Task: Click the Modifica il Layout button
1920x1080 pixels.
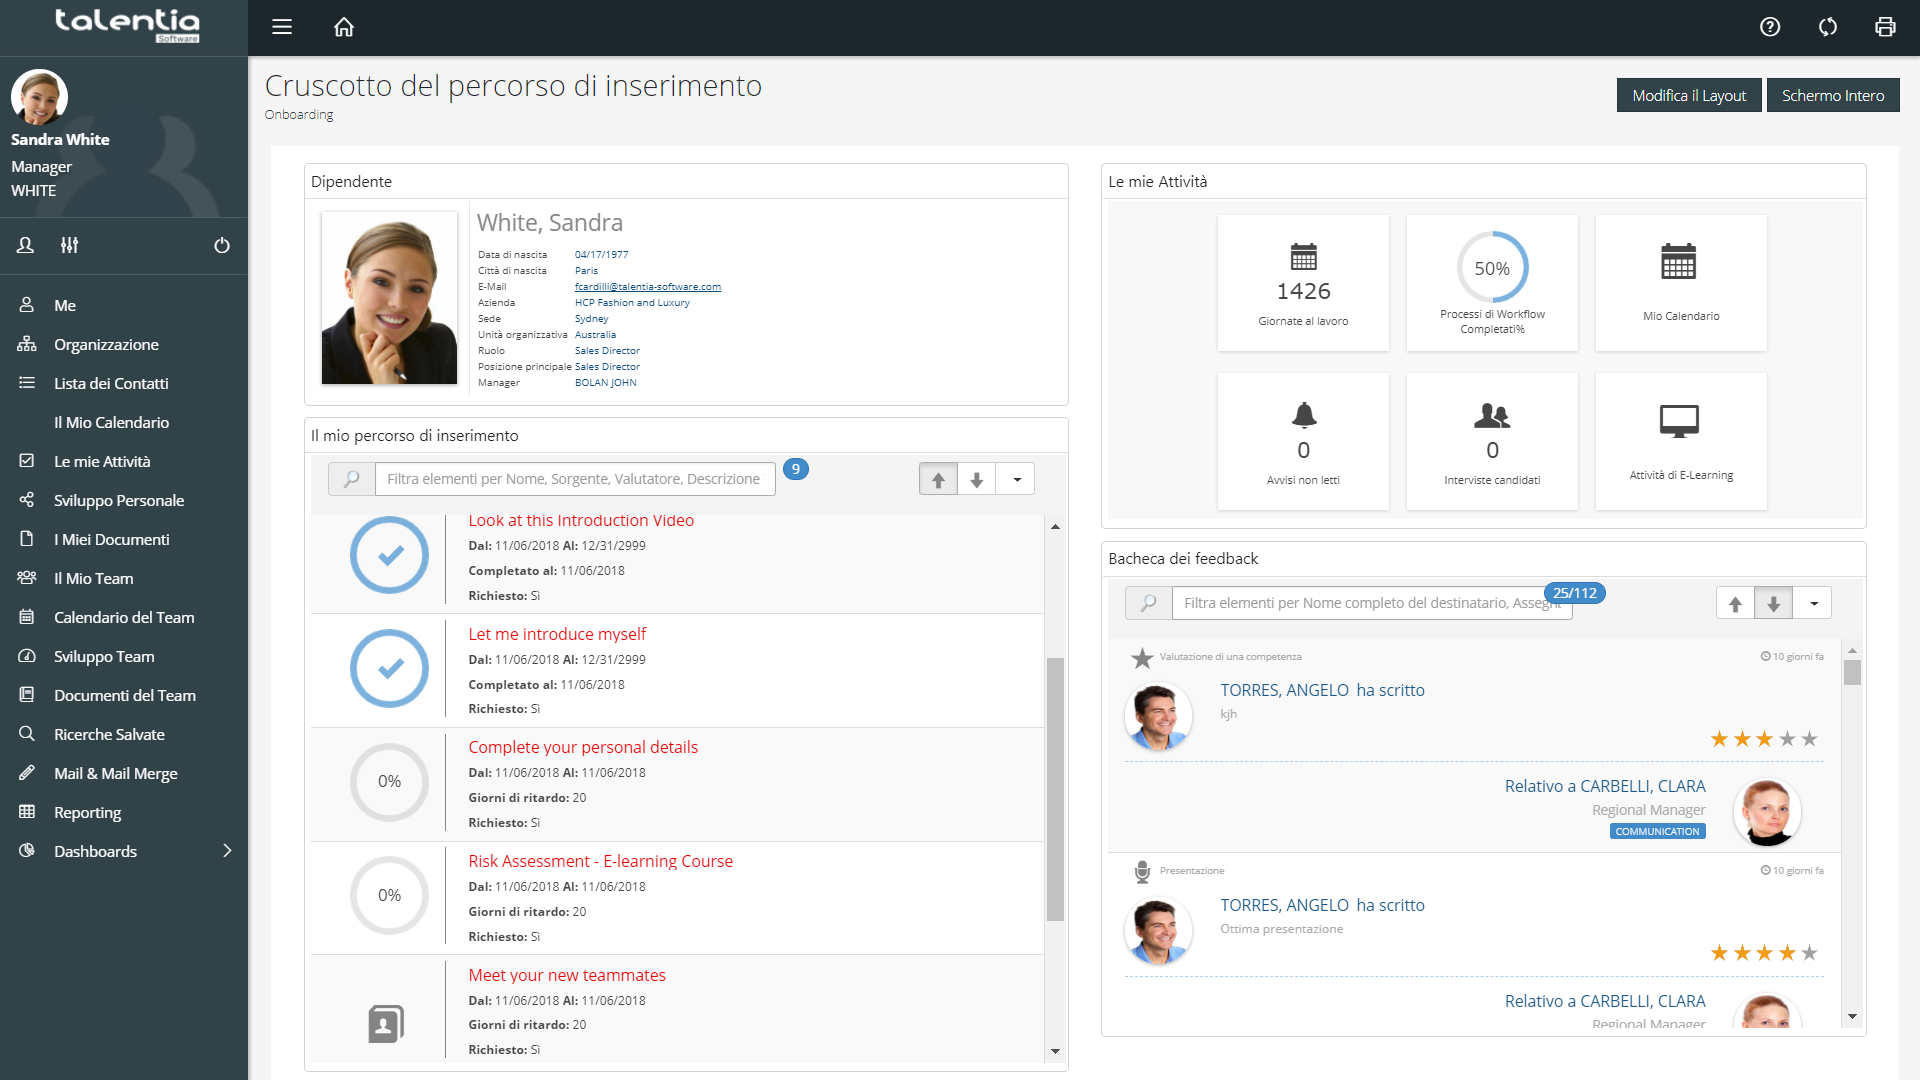Action: point(1689,95)
